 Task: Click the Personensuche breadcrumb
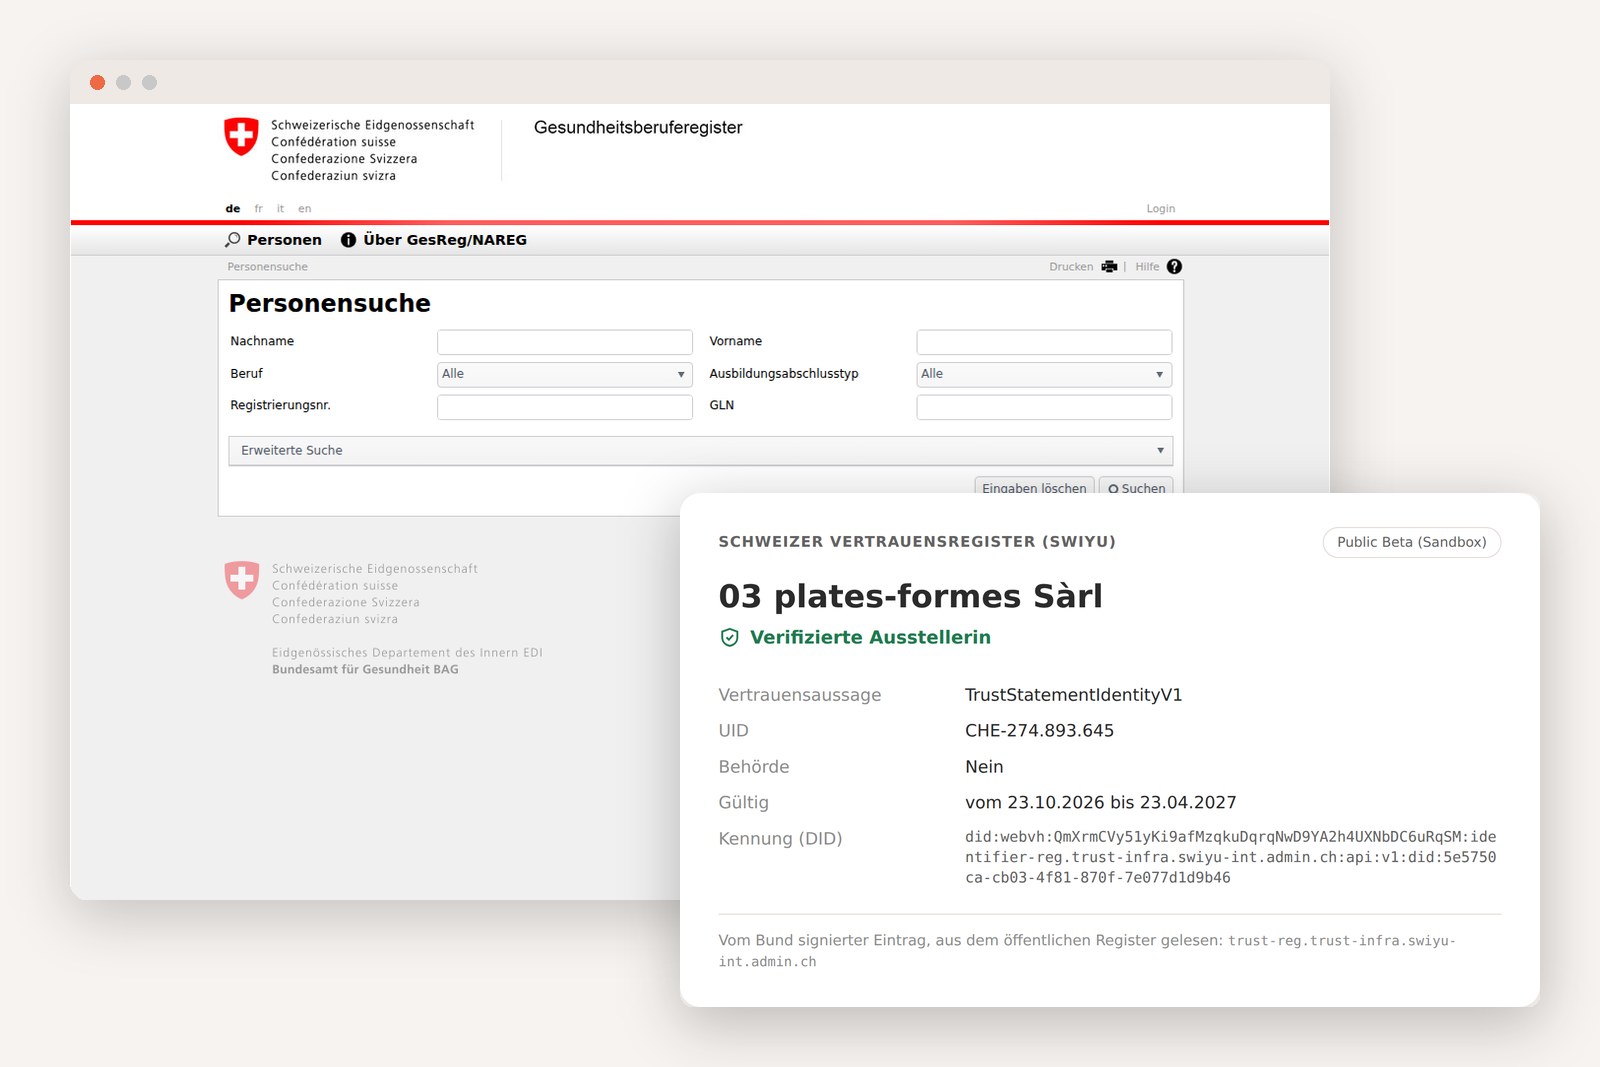coord(267,267)
